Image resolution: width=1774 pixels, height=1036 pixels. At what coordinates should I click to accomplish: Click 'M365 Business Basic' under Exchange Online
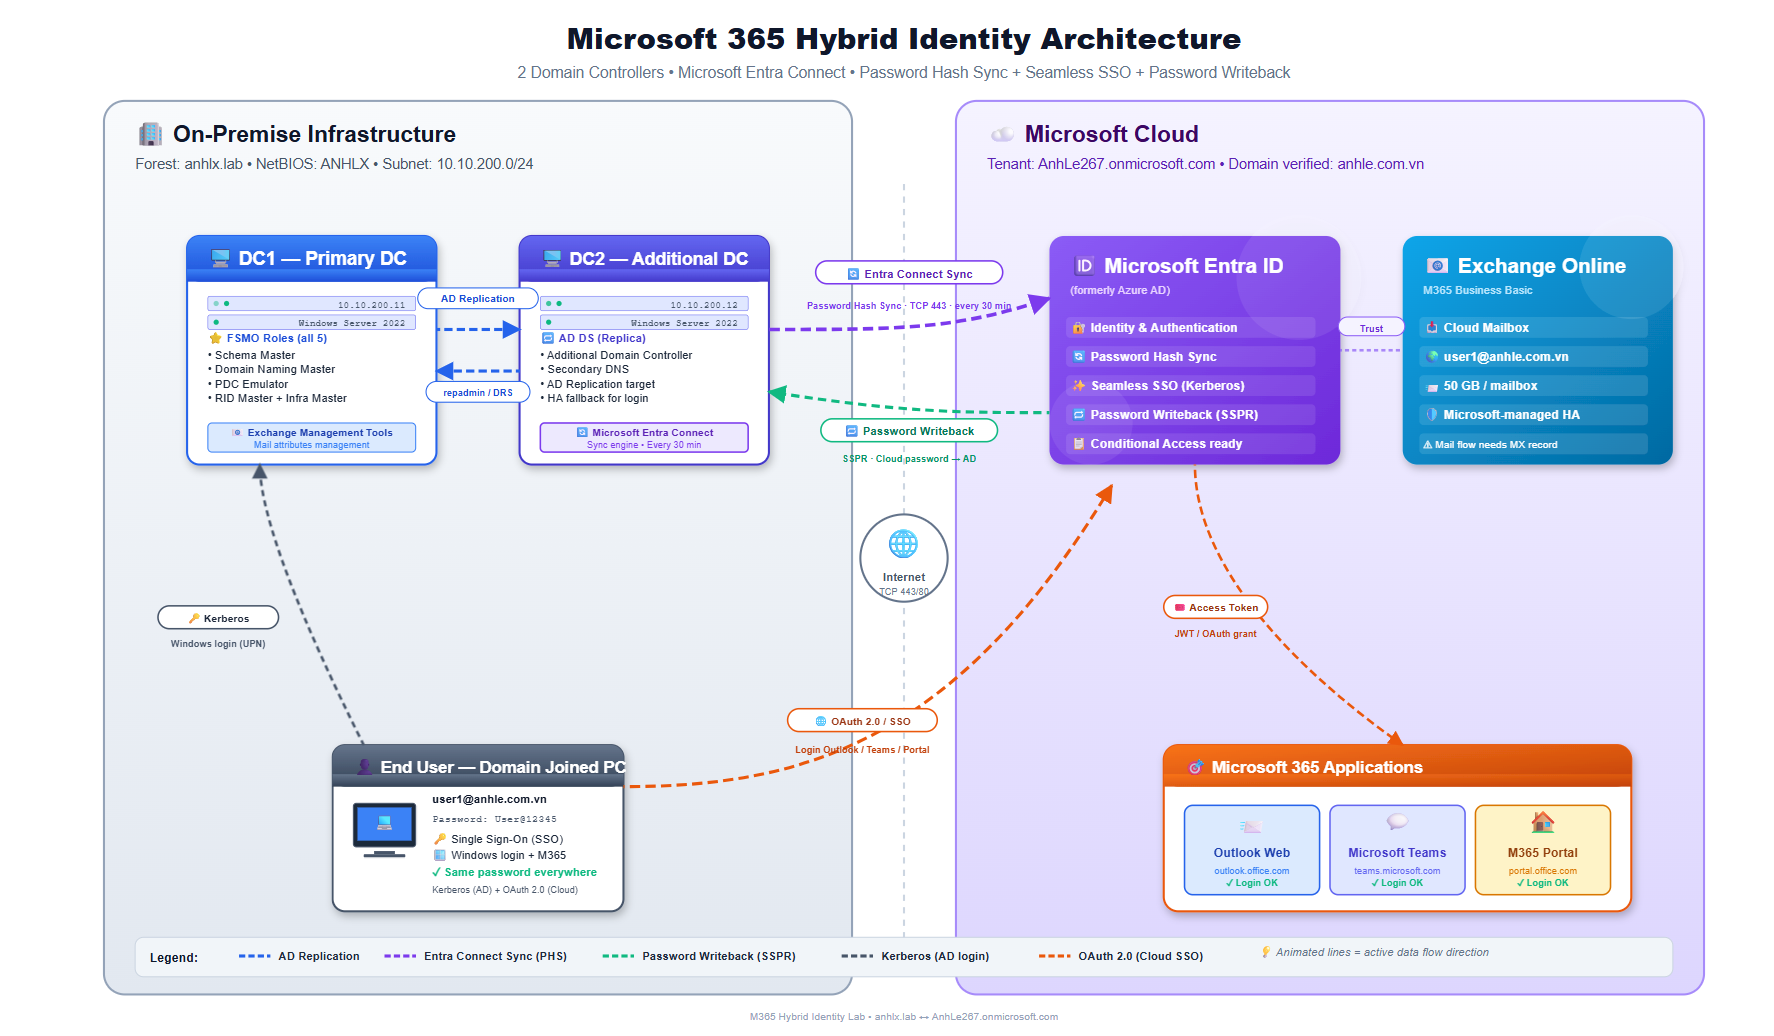click(x=1477, y=290)
